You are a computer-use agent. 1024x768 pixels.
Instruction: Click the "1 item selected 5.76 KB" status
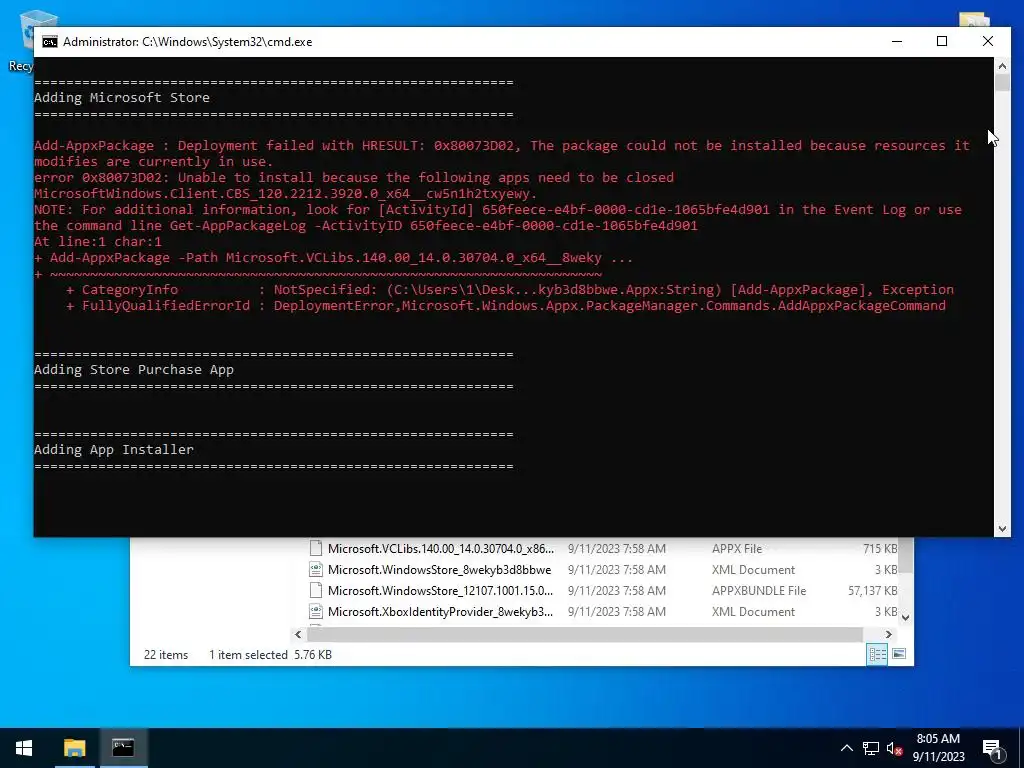click(x=270, y=655)
